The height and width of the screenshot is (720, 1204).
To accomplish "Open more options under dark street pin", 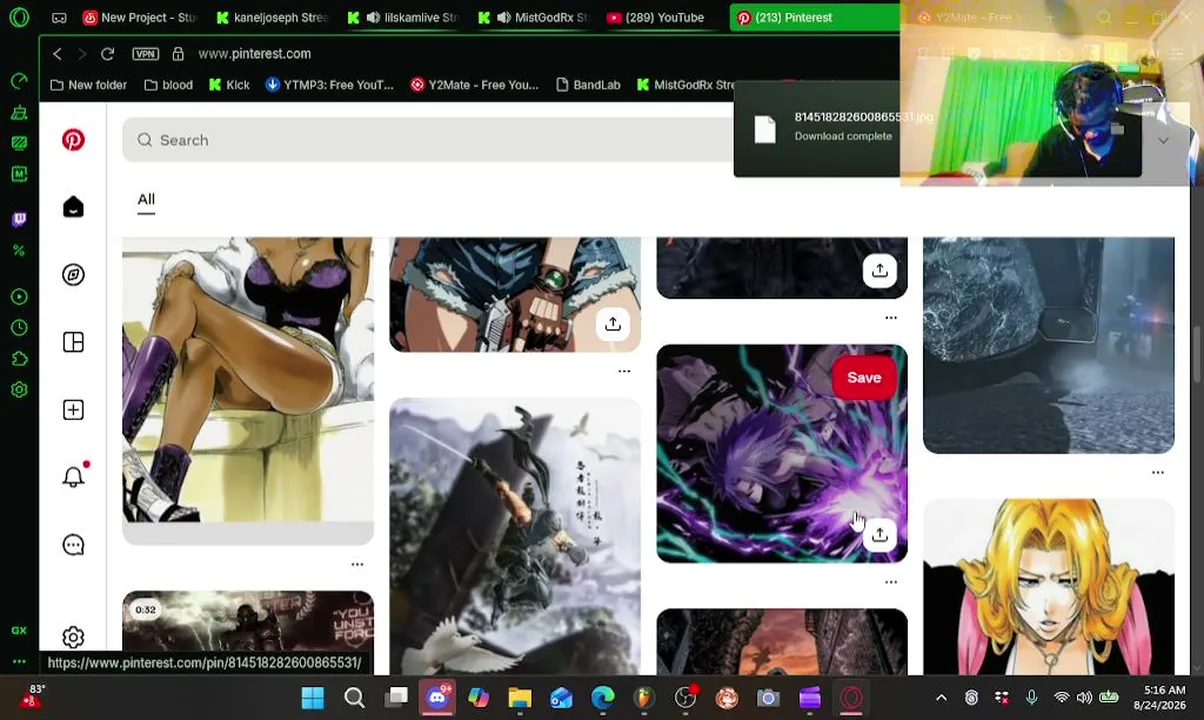I will click(x=1158, y=472).
